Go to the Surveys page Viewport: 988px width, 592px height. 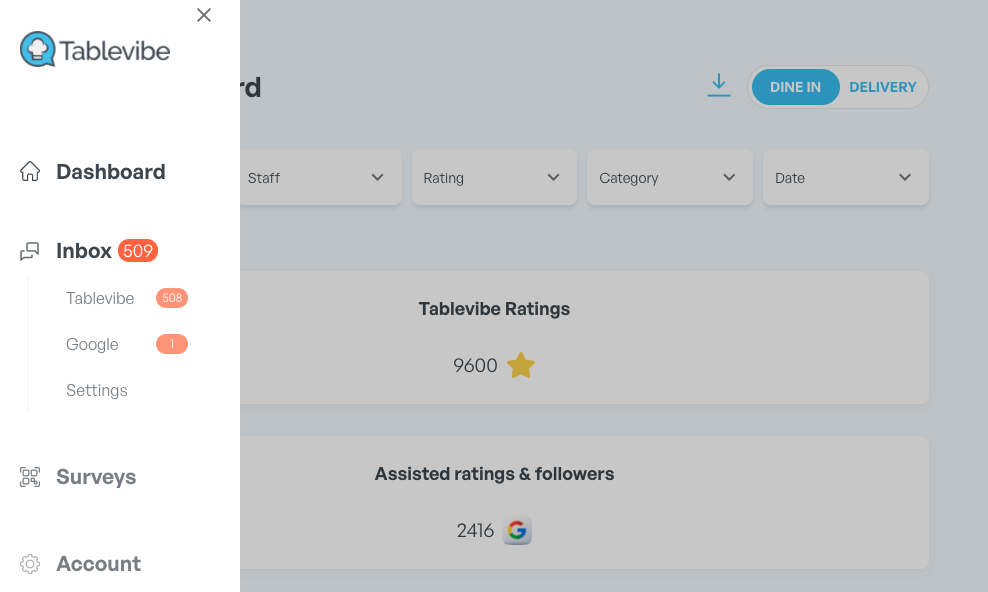click(96, 477)
